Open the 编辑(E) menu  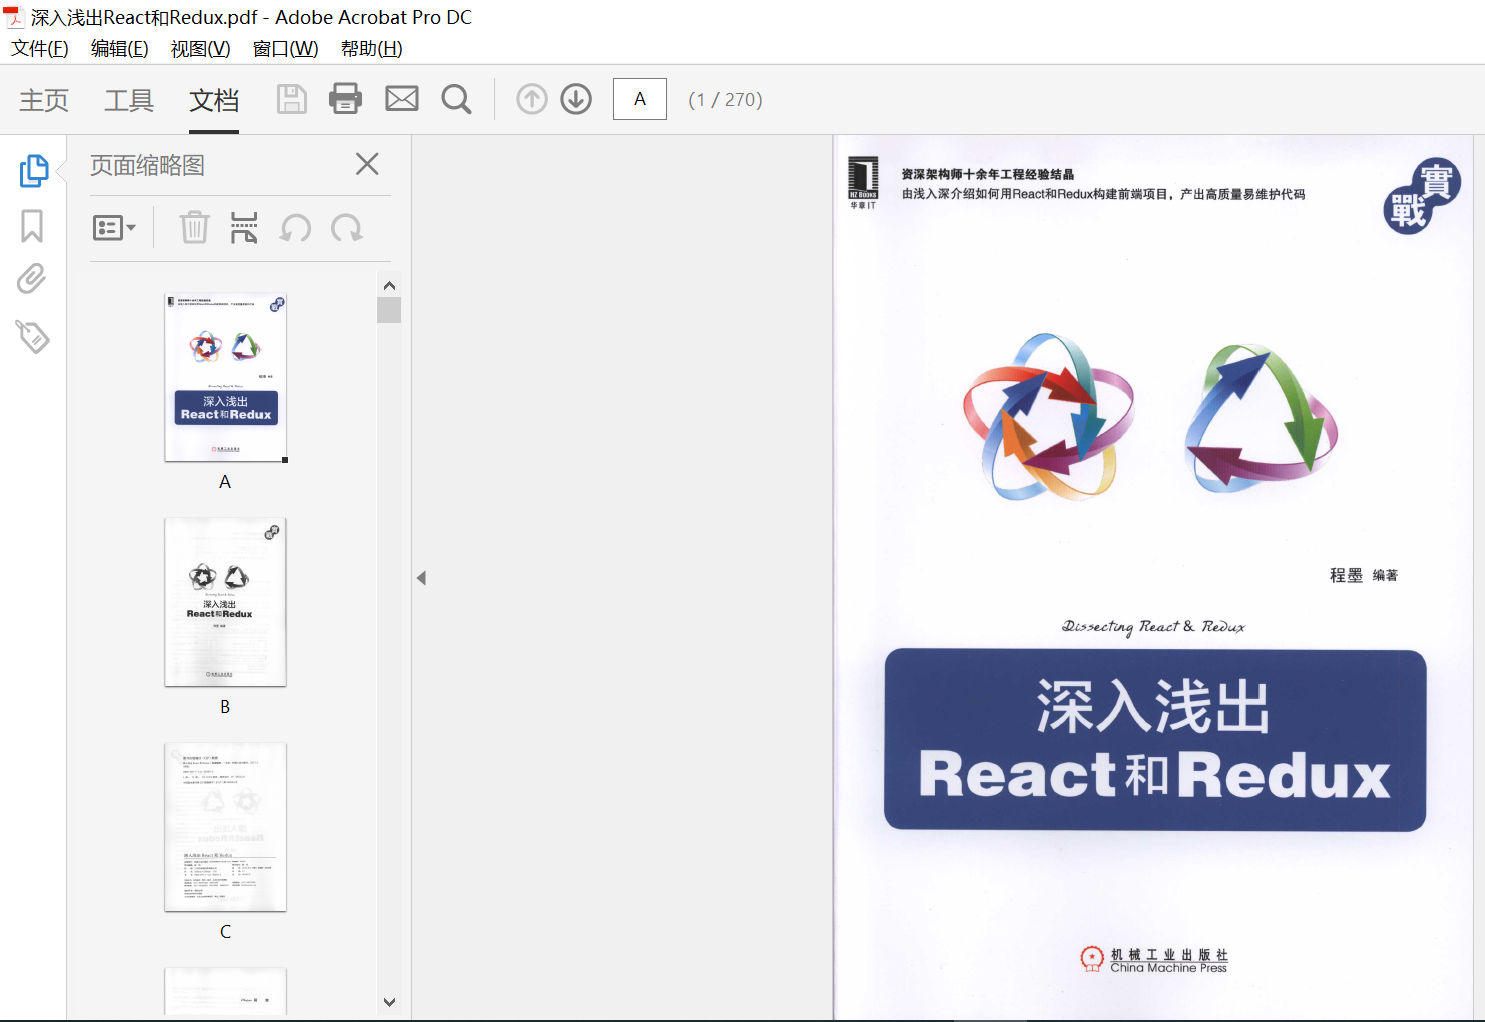(120, 48)
